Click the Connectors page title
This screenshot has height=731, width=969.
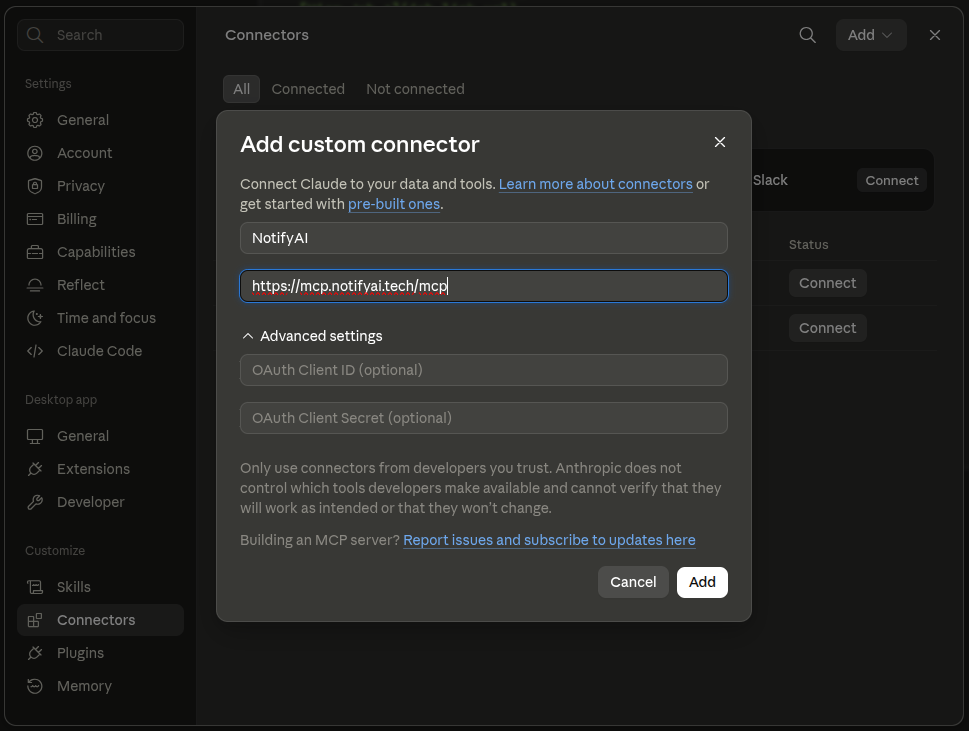tap(267, 35)
